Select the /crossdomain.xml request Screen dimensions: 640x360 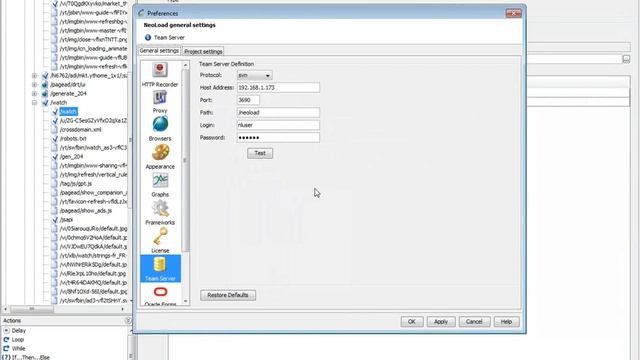(x=80, y=129)
